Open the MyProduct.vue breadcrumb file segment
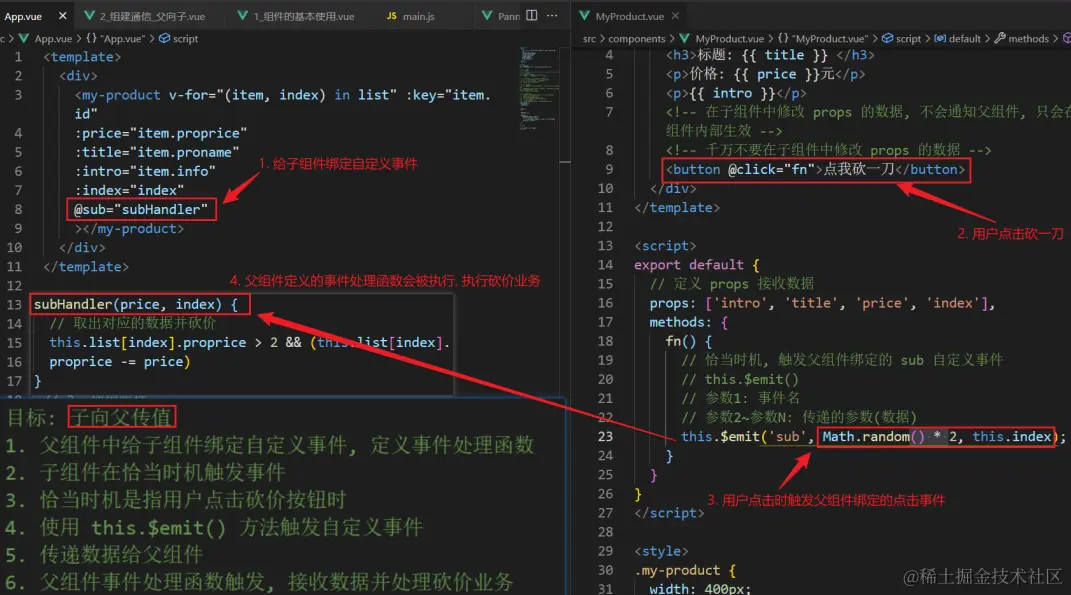1071x595 pixels. (x=729, y=39)
